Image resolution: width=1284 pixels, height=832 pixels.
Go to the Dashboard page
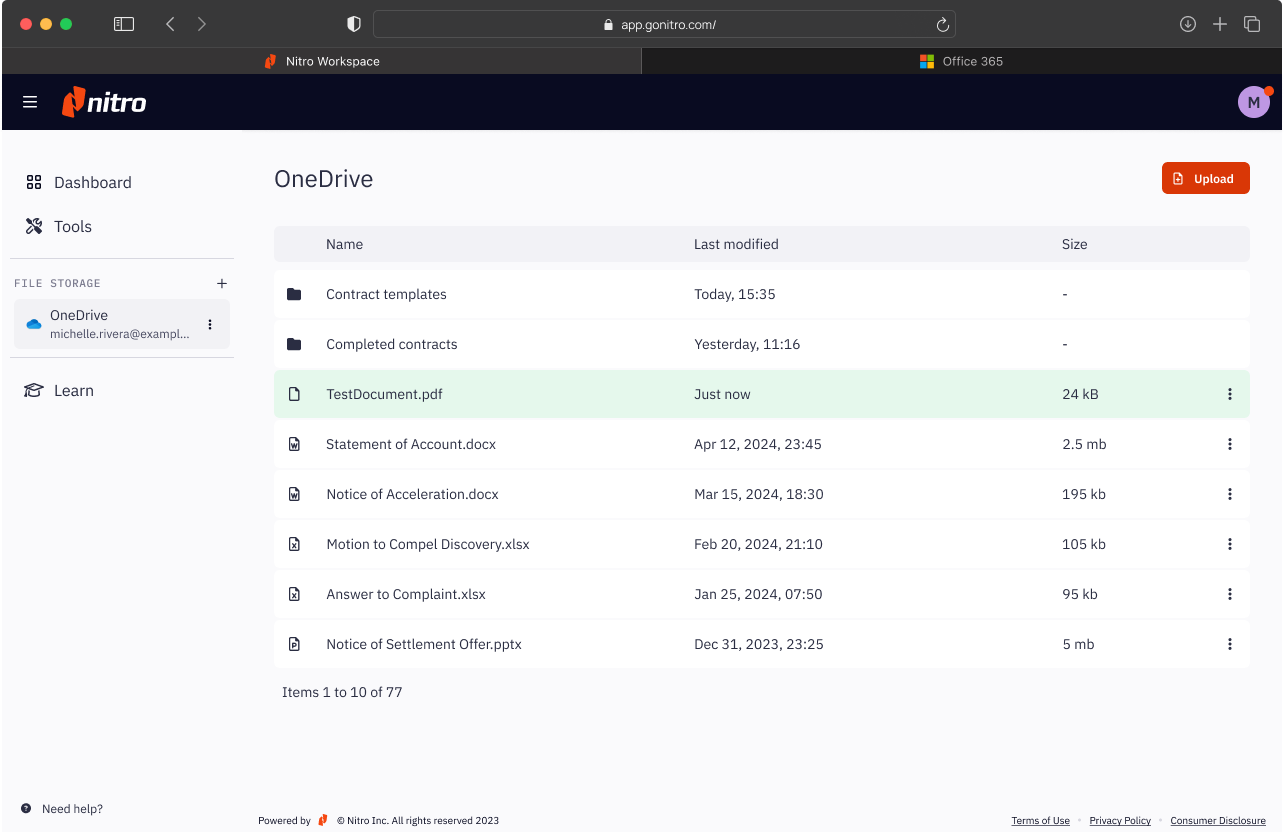pyautogui.click(x=92, y=182)
